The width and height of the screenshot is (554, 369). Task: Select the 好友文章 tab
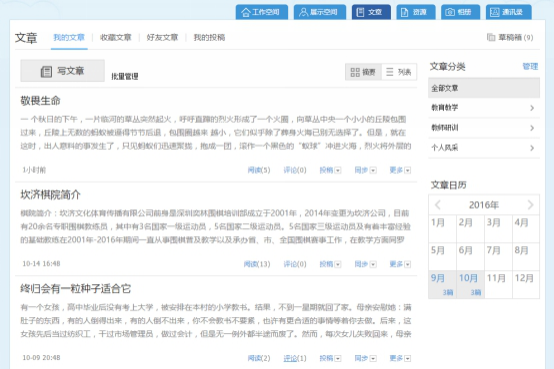[162, 37]
